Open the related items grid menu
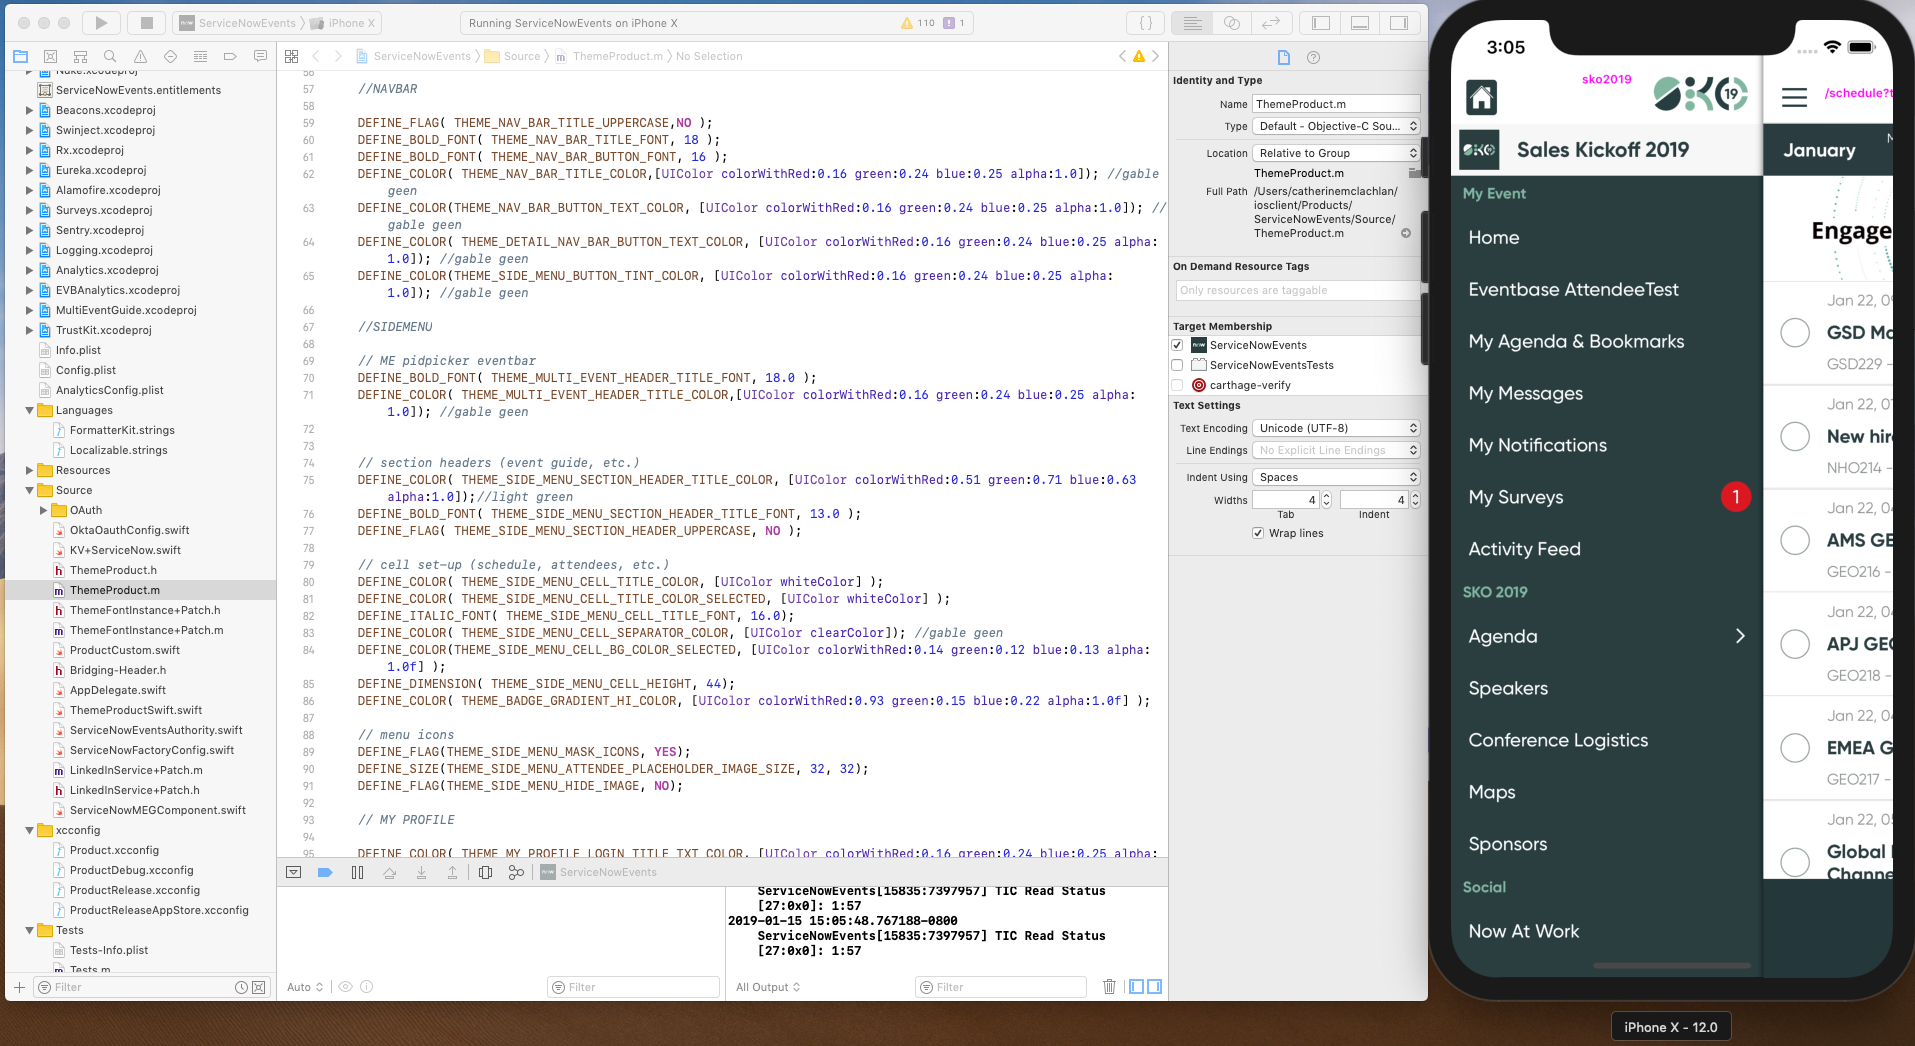The image size is (1915, 1046). point(291,56)
